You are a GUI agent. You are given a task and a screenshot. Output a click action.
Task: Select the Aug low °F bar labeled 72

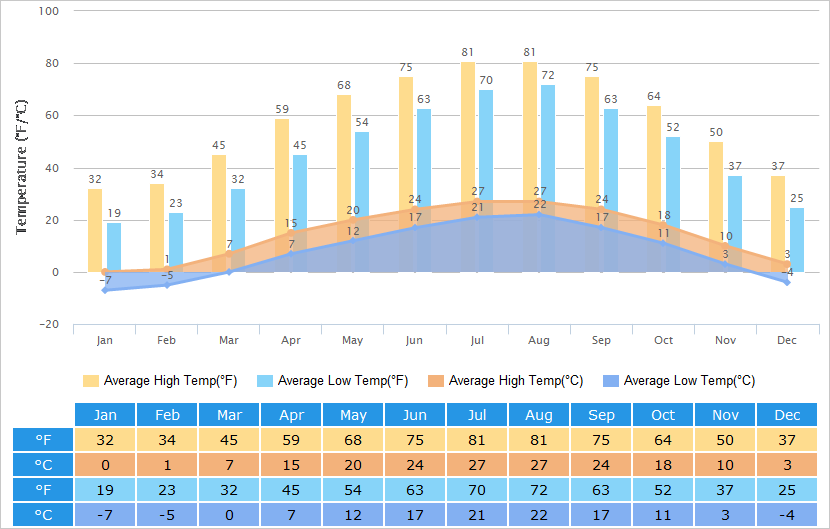tap(548, 178)
